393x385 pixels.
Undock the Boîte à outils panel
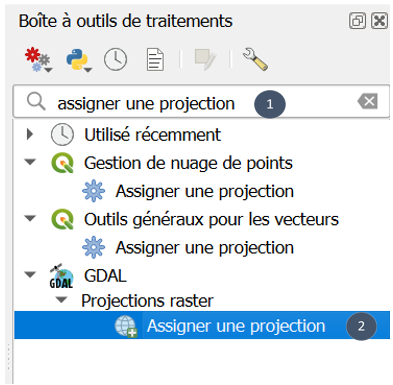coord(357,21)
